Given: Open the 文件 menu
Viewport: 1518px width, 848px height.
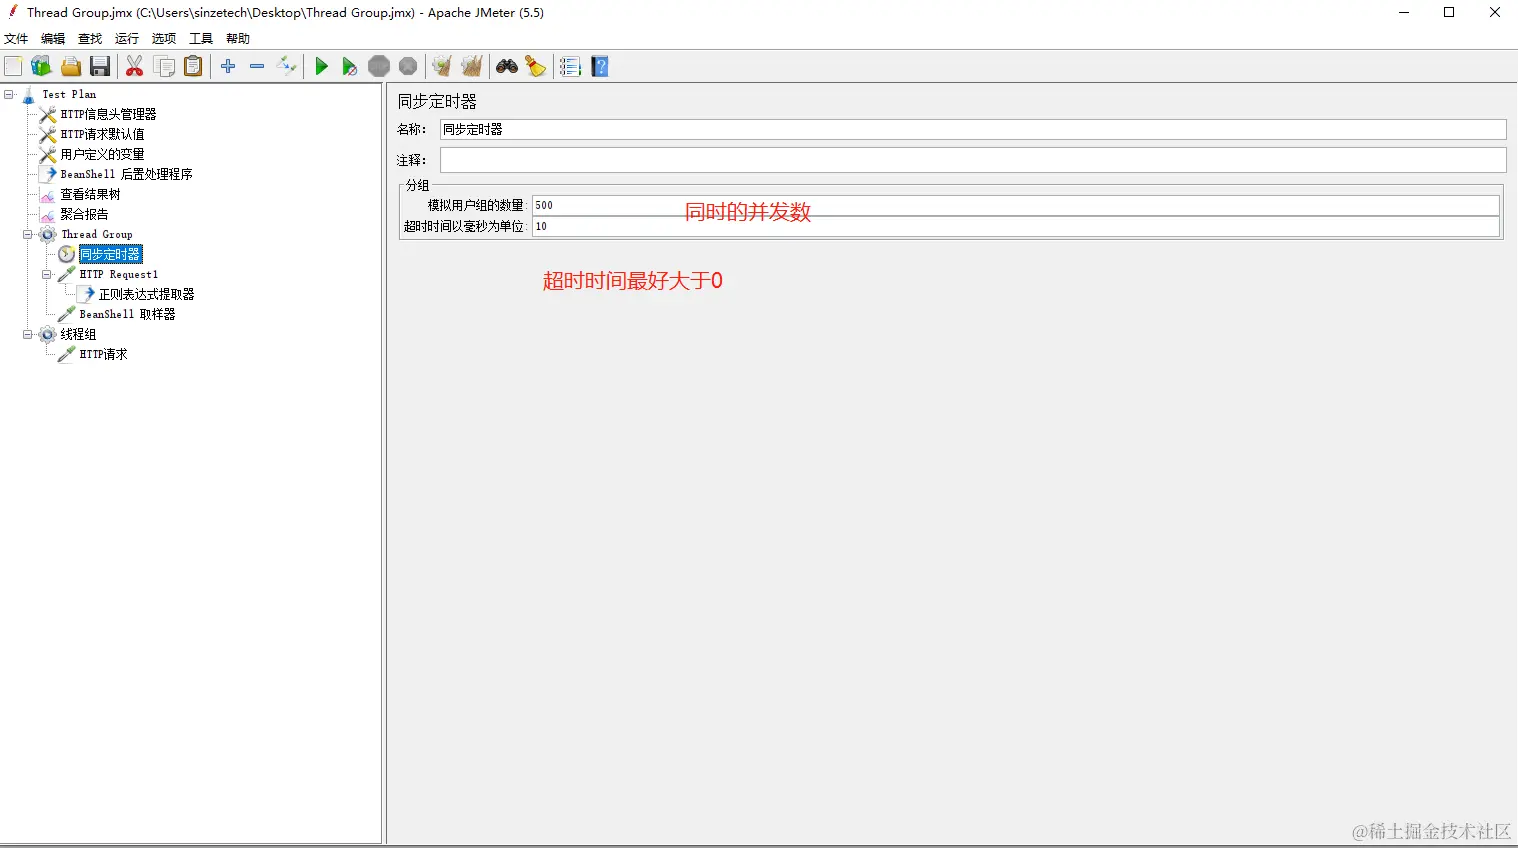Looking at the screenshot, I should click(16, 39).
